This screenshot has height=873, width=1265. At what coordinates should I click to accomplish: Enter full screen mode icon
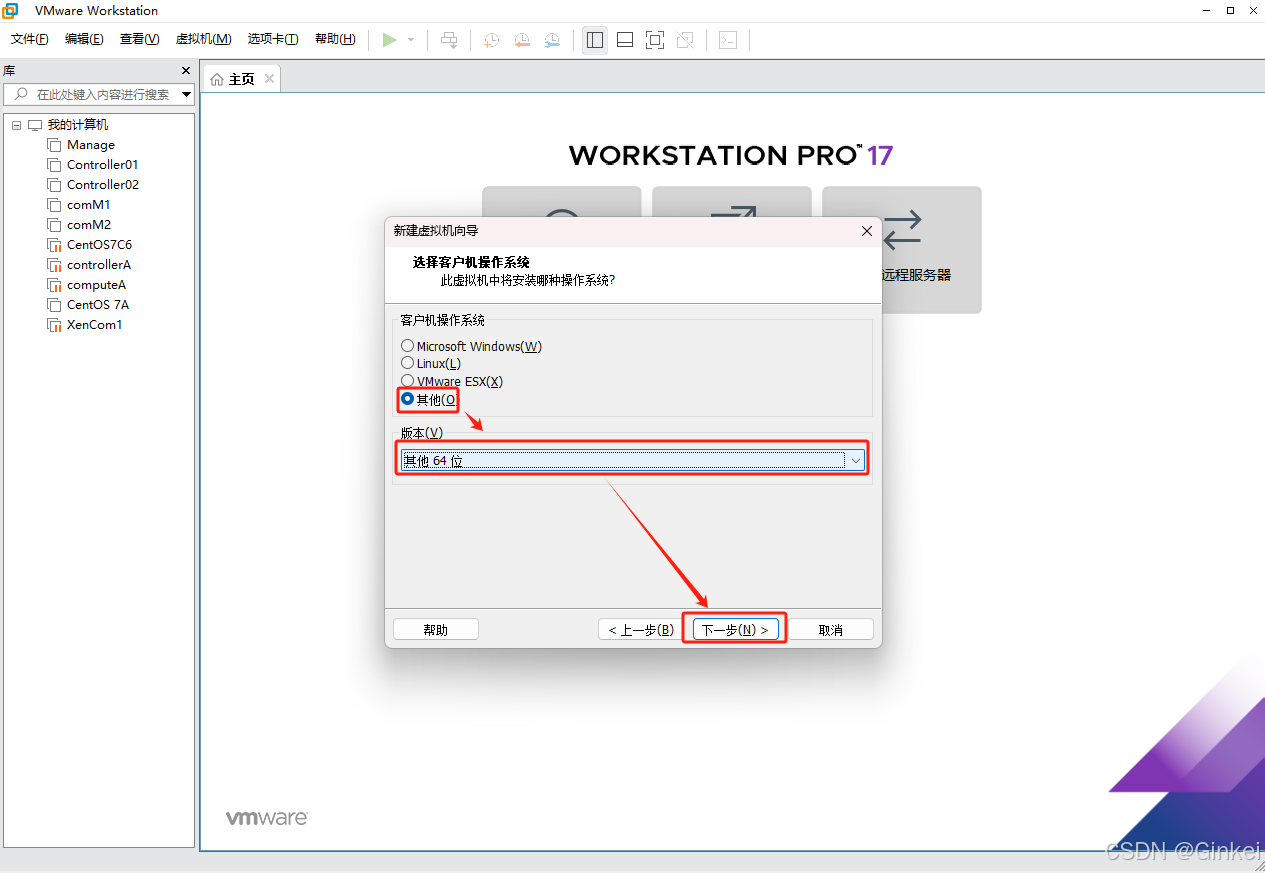tap(655, 40)
